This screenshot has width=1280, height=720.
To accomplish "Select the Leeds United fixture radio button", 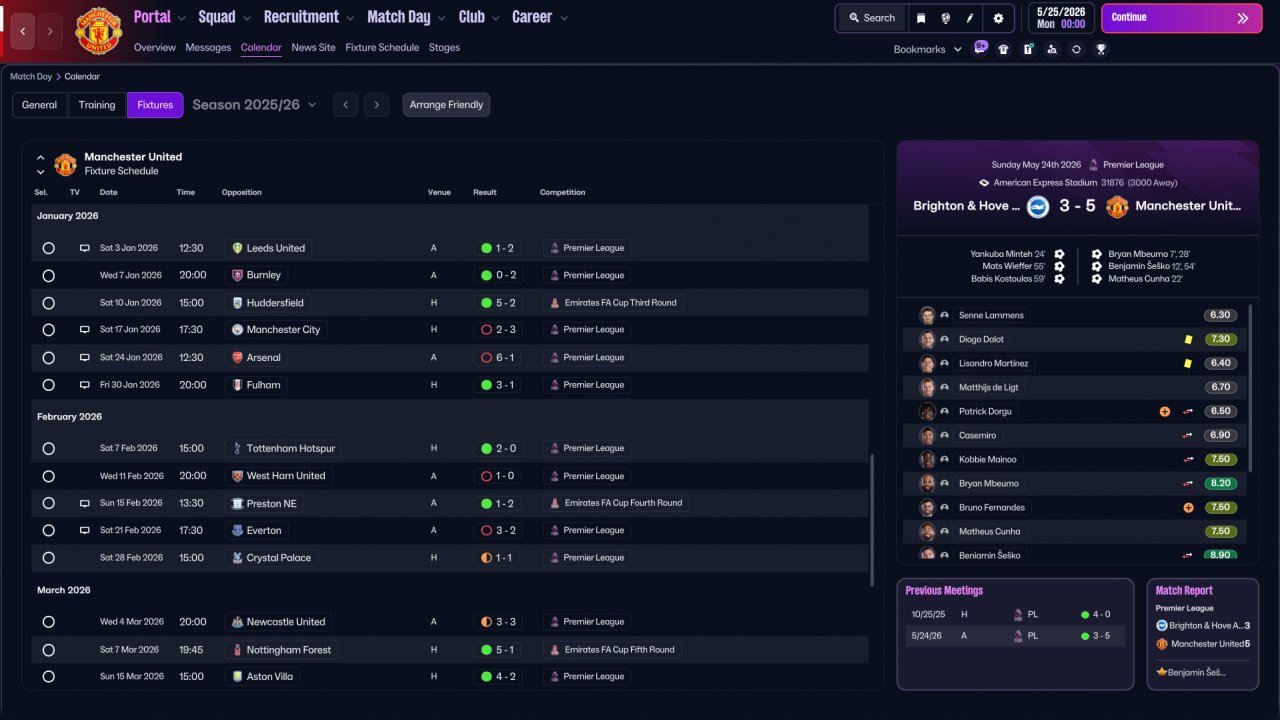I will (x=48, y=248).
